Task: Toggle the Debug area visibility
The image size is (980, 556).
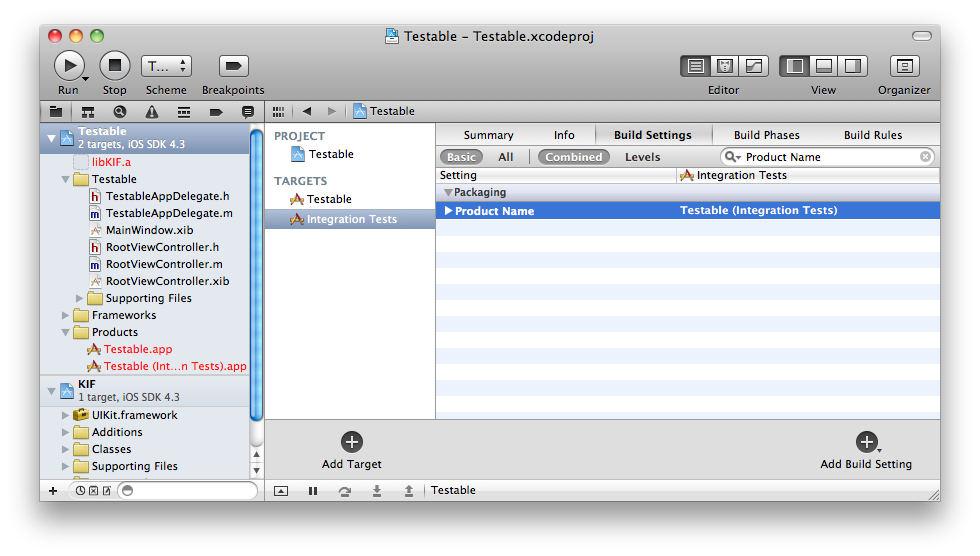Action: (x=824, y=66)
